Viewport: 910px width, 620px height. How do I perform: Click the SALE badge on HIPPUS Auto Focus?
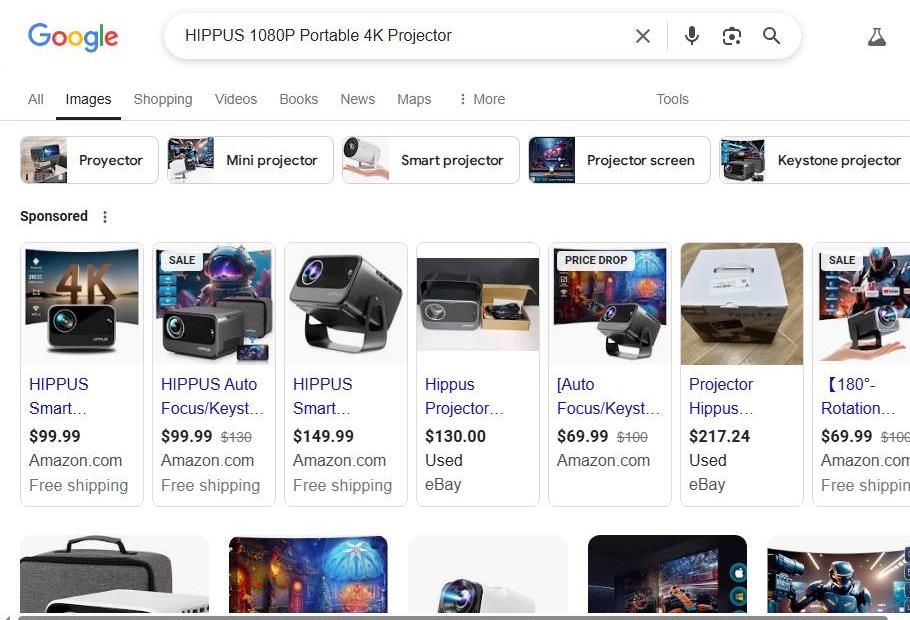(x=182, y=260)
